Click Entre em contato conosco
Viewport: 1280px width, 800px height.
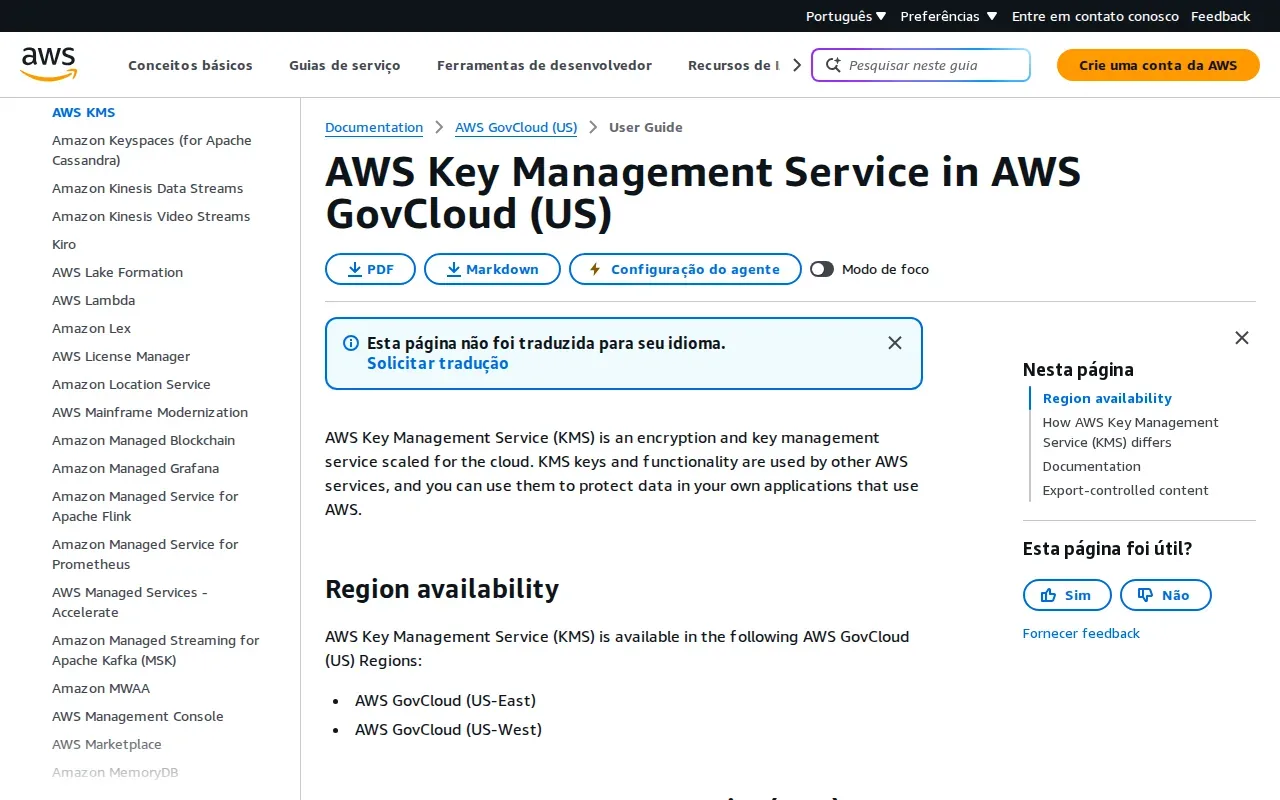coord(1095,16)
